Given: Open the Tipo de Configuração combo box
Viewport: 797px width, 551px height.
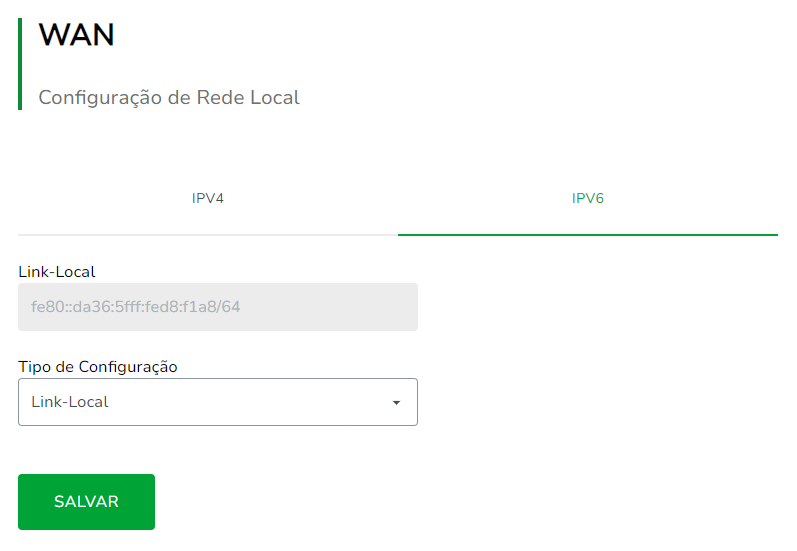Looking at the screenshot, I should coord(217,402).
